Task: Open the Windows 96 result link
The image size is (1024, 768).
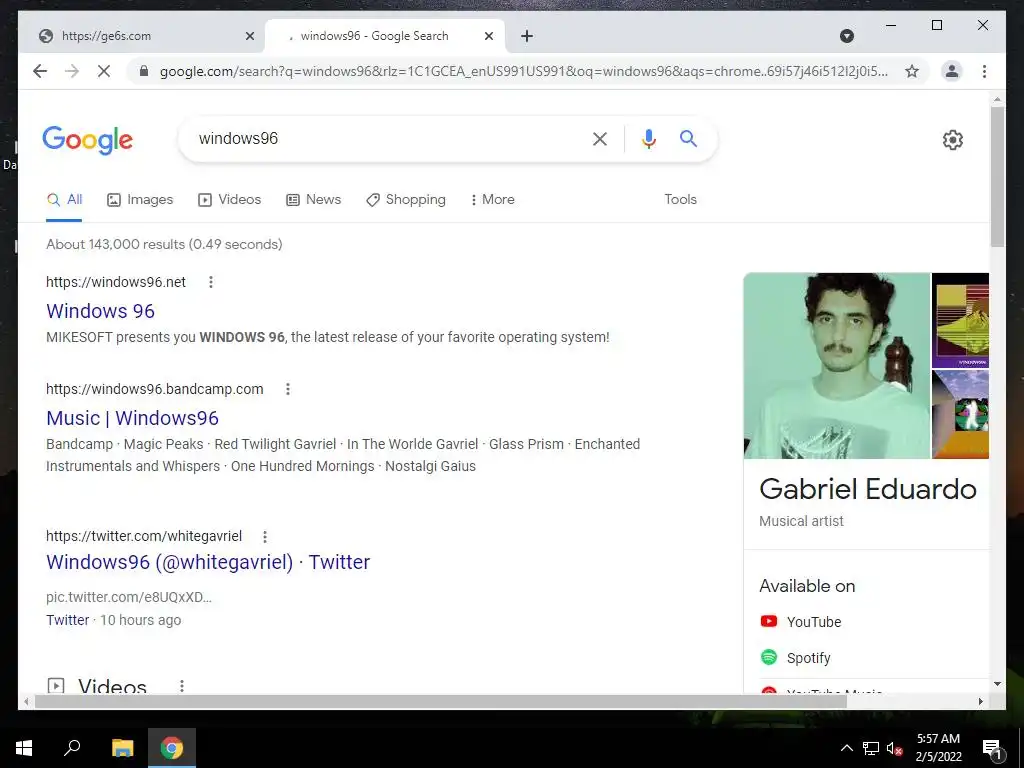Action: [101, 311]
